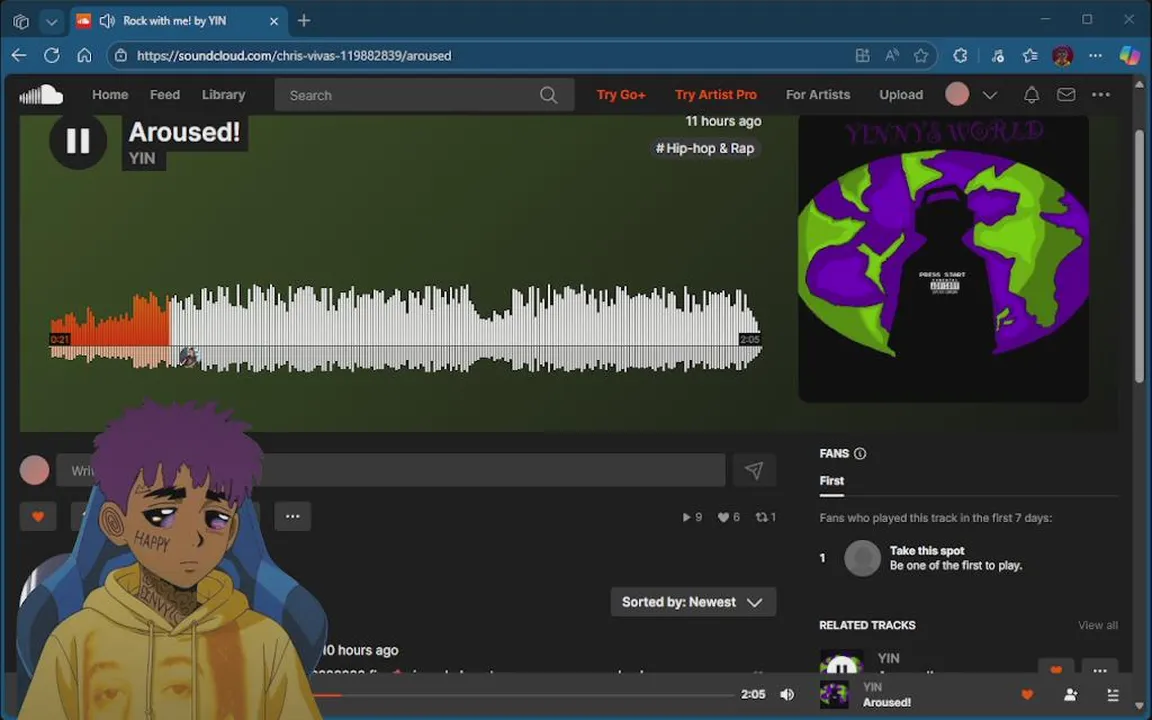Click the browser address bar URL
1152x720 pixels.
click(294, 56)
